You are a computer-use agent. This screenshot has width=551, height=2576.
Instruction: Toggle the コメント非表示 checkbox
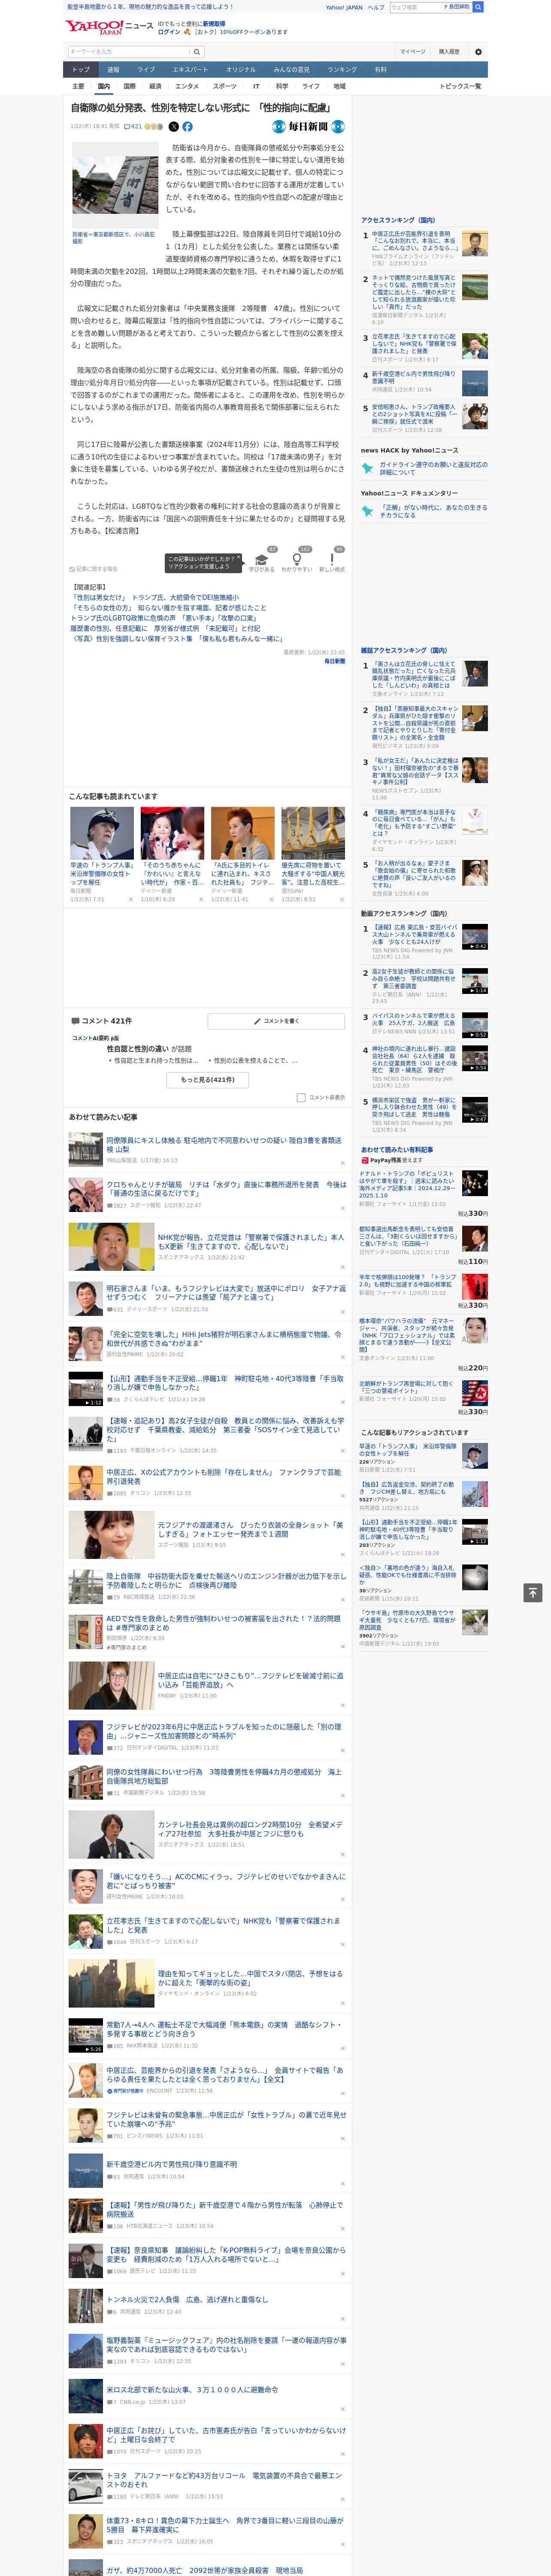coord(301,1097)
